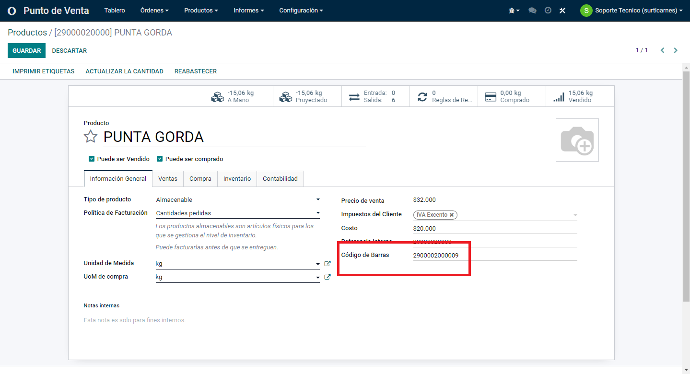
Task: Expand the Órdenes menu
Action: point(154,11)
